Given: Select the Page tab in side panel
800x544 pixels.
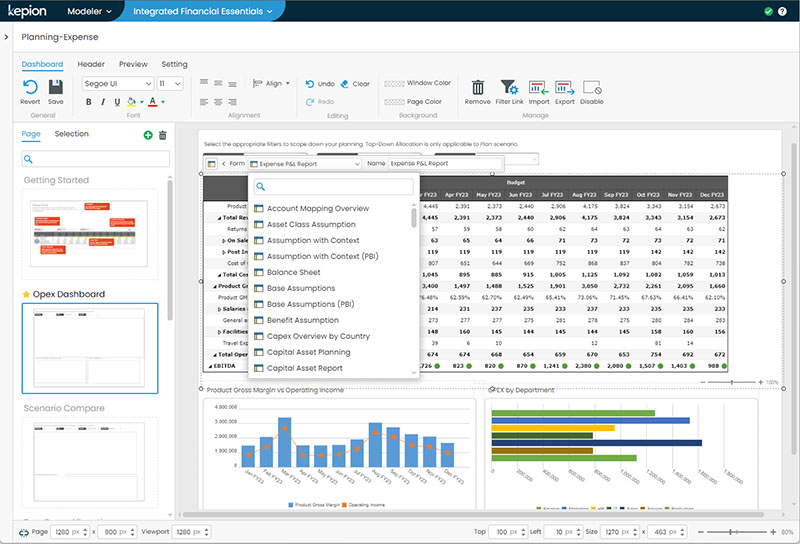Looking at the screenshot, I should 31,134.
